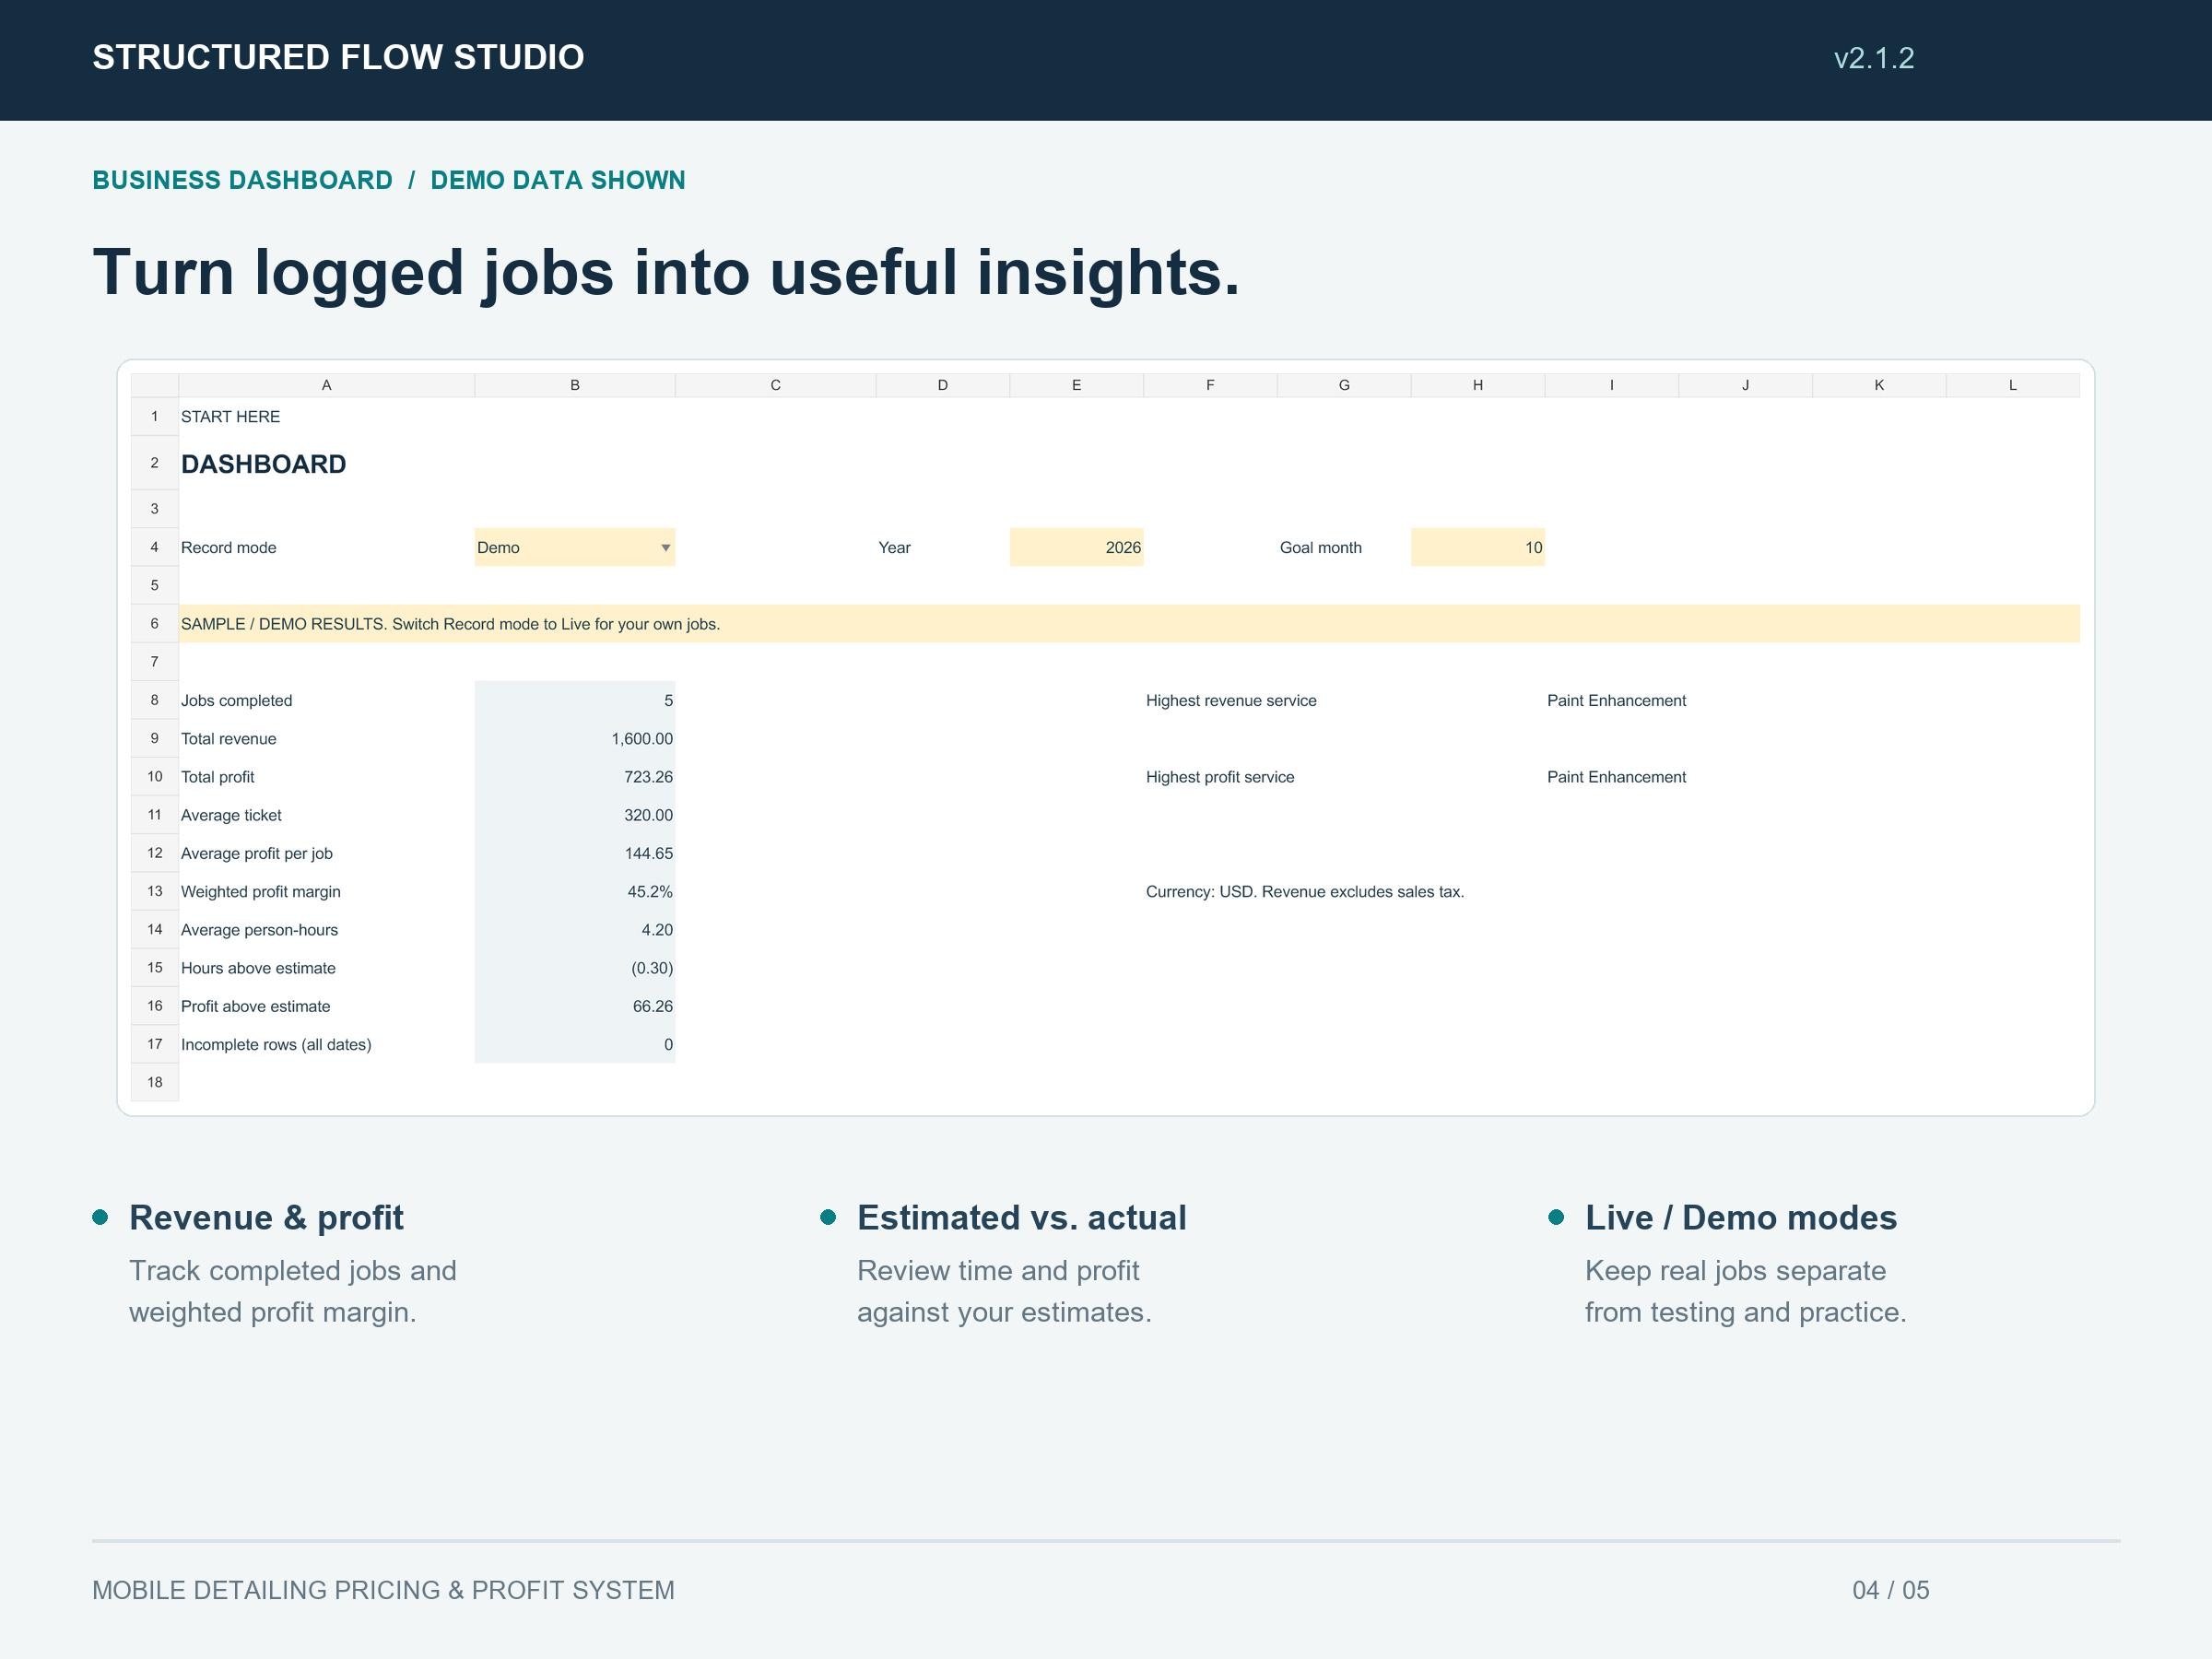Select column L header
The height and width of the screenshot is (1659, 2212).
click(x=2013, y=385)
